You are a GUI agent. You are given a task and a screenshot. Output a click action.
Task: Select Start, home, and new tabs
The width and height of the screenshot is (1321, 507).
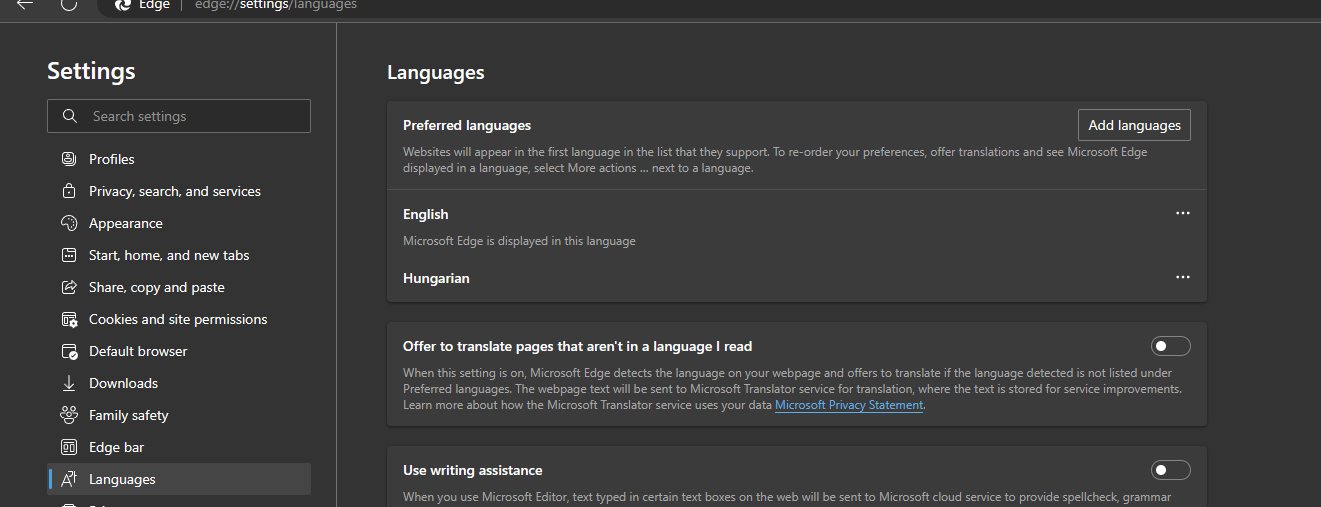(x=179, y=255)
